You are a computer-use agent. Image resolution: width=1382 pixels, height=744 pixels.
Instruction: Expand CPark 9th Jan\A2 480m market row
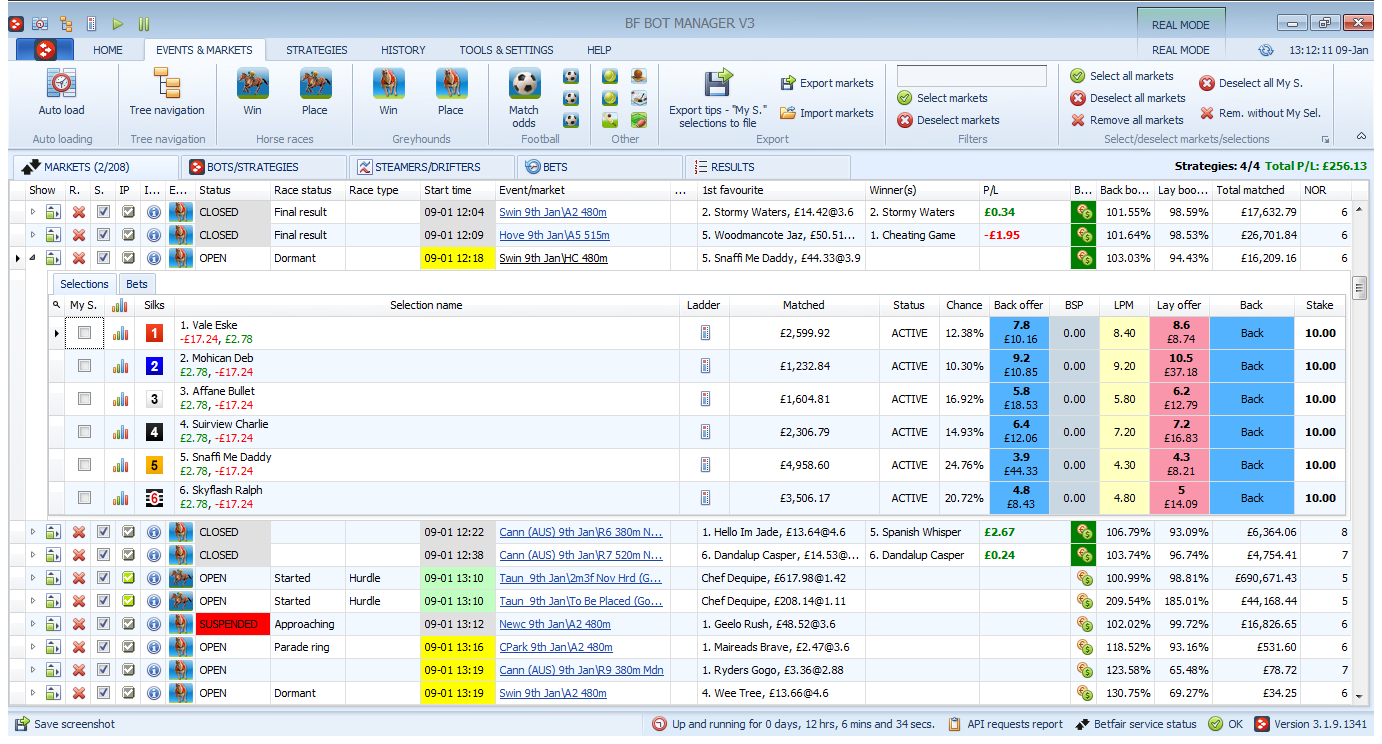pos(32,647)
